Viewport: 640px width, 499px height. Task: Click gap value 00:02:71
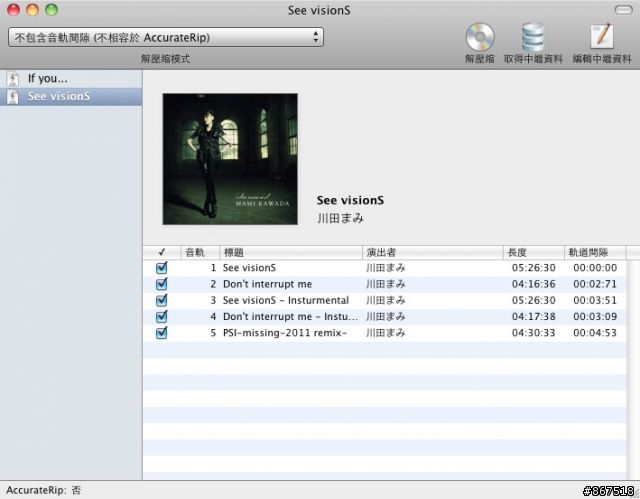click(595, 284)
